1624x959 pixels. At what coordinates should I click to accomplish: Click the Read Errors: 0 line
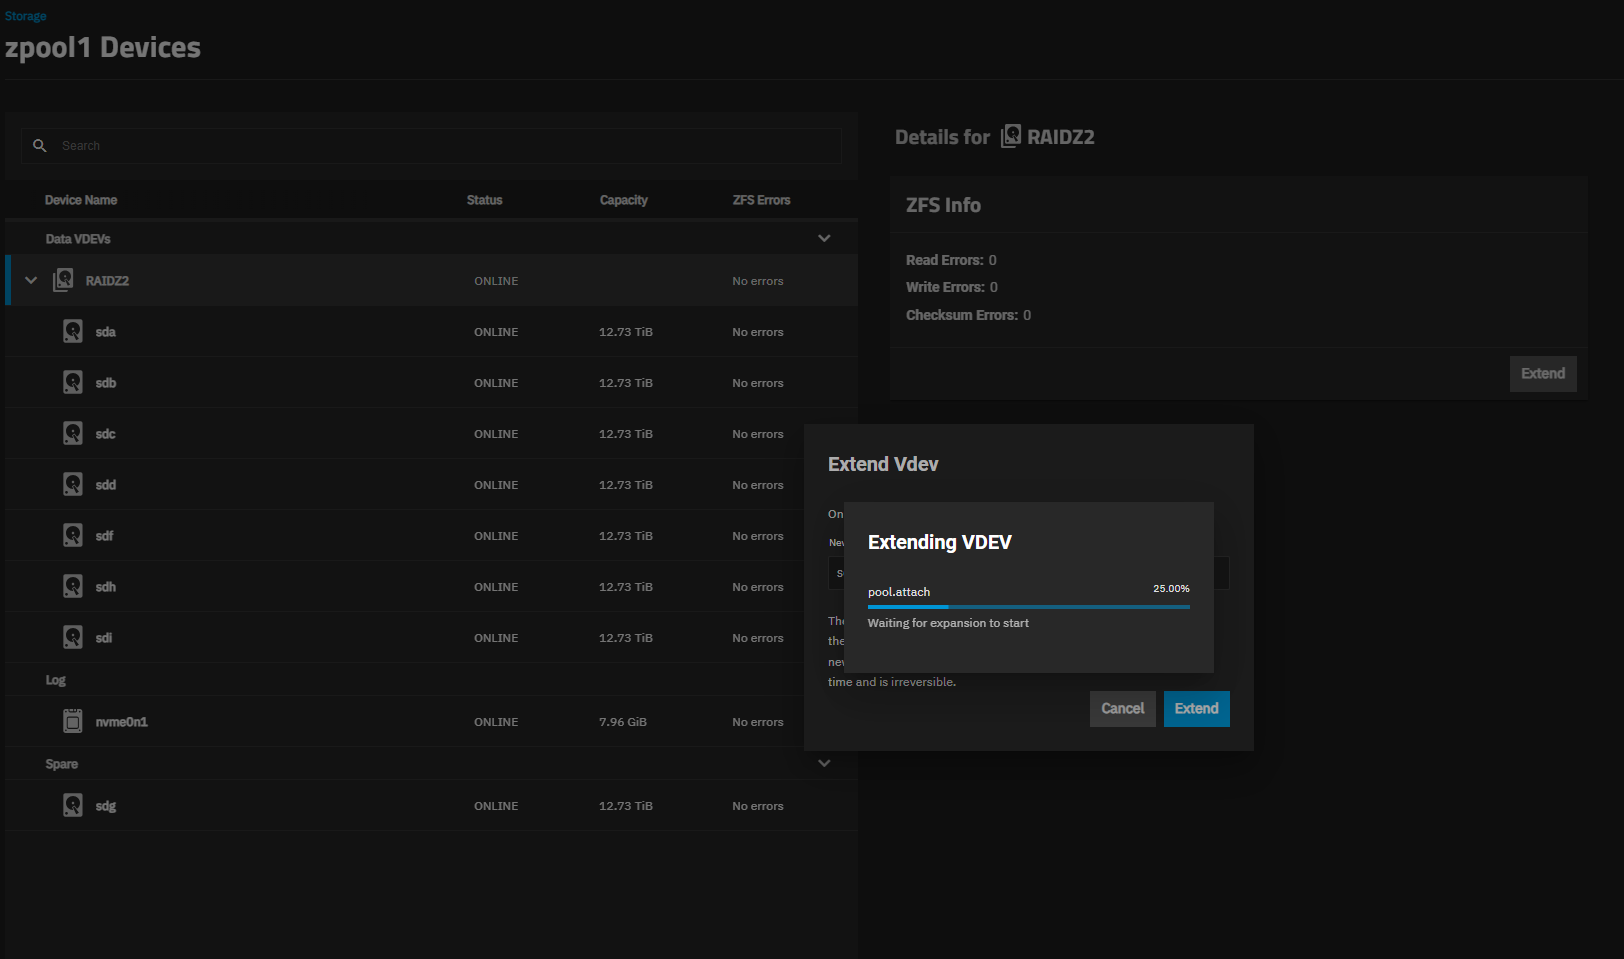pyautogui.click(x=951, y=260)
